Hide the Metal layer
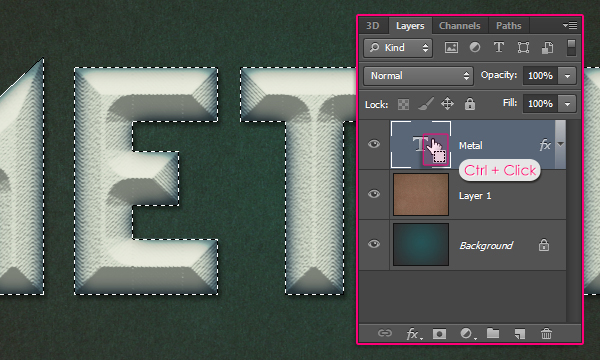The image size is (600, 360). pyautogui.click(x=374, y=144)
